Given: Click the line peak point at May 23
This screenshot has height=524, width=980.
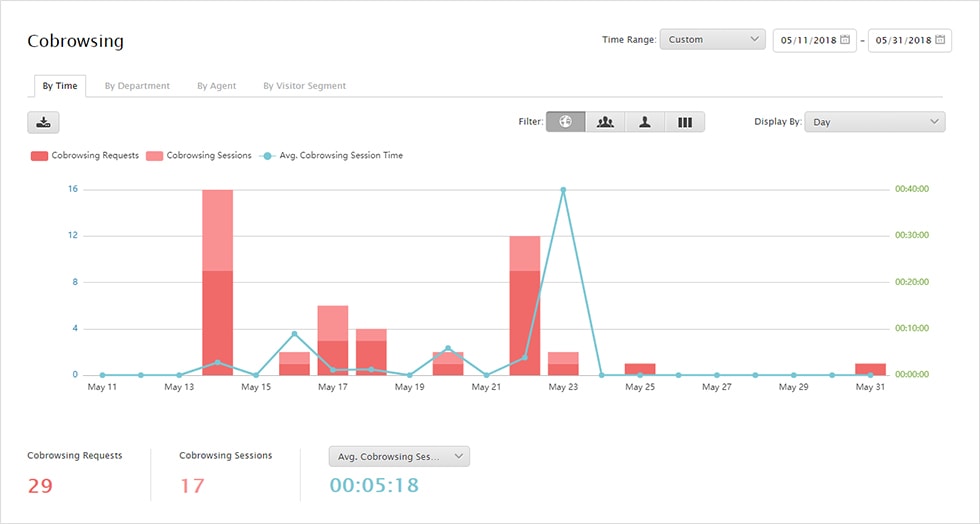Looking at the screenshot, I should click(x=563, y=189).
